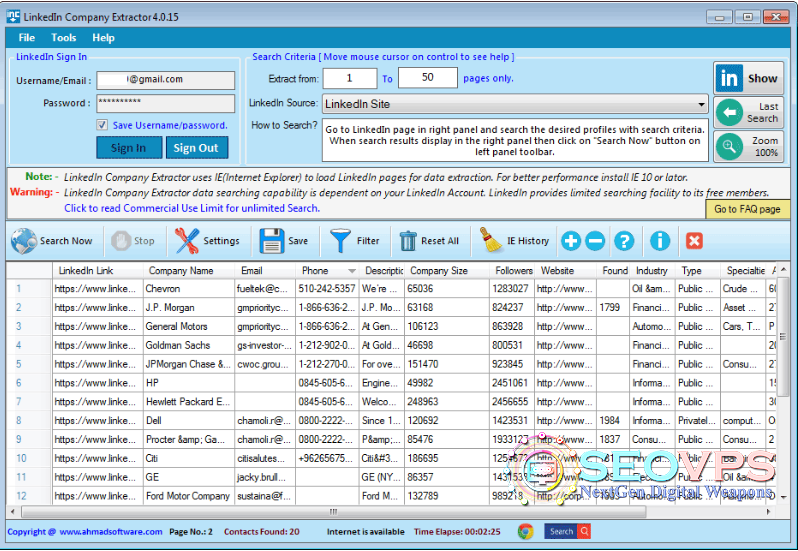Click Reset All trash bin icon
798x551 pixels.
(x=408, y=241)
